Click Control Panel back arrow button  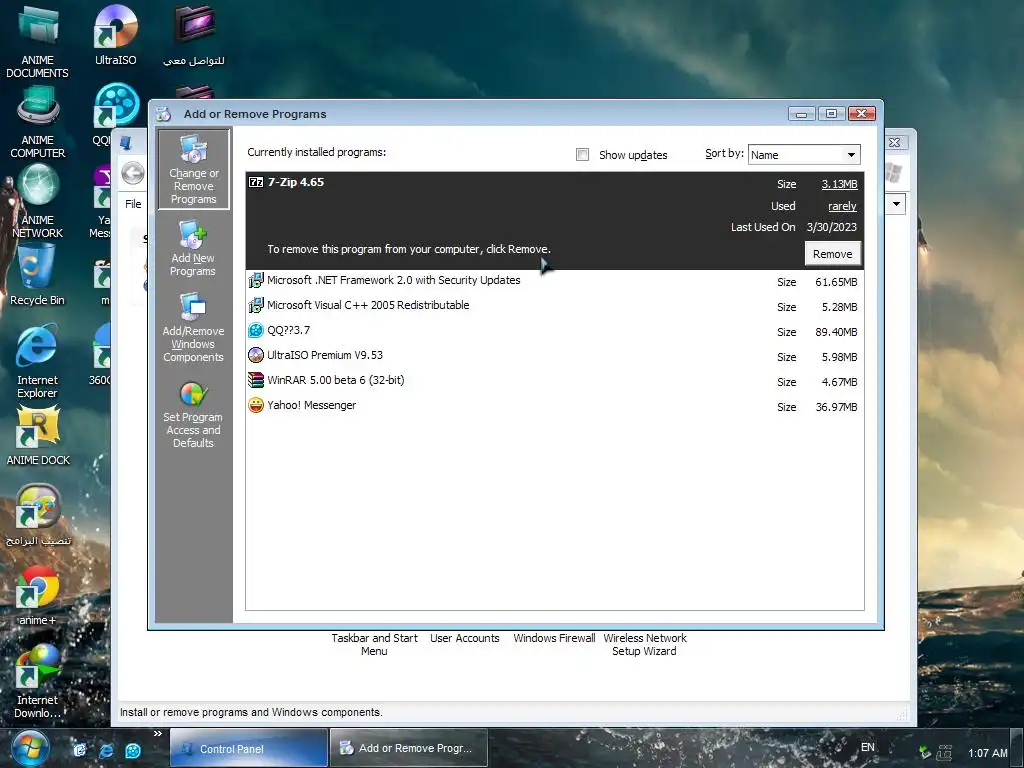[x=133, y=174]
